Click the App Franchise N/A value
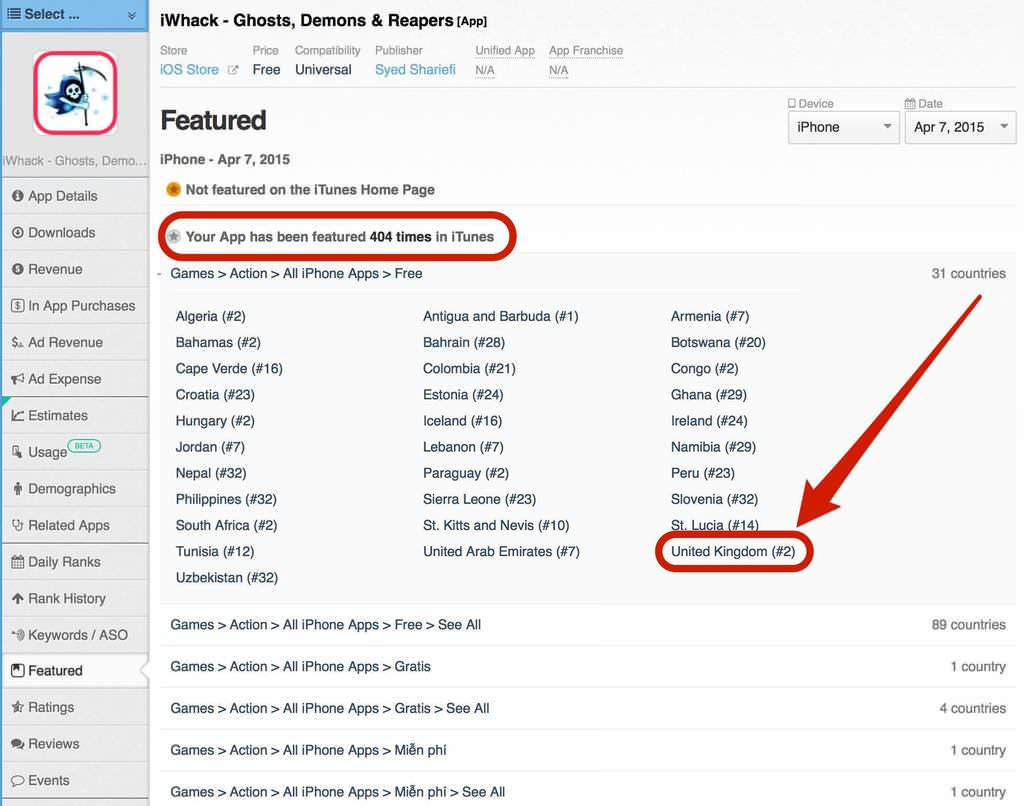This screenshot has width=1024, height=806. pos(558,71)
